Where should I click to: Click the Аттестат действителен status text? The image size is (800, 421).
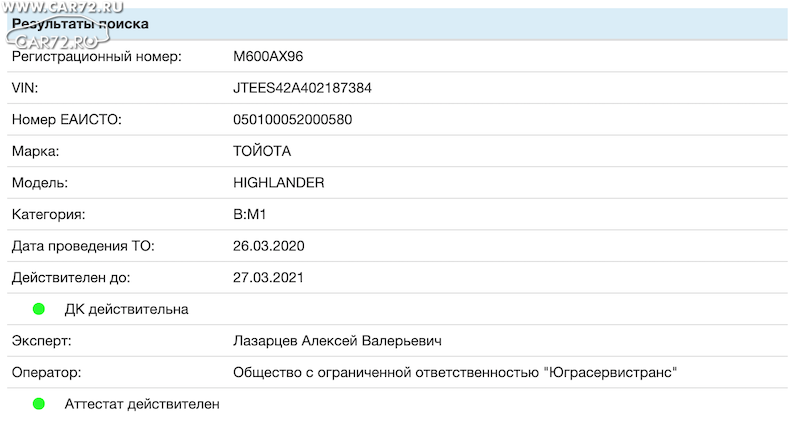(142, 404)
